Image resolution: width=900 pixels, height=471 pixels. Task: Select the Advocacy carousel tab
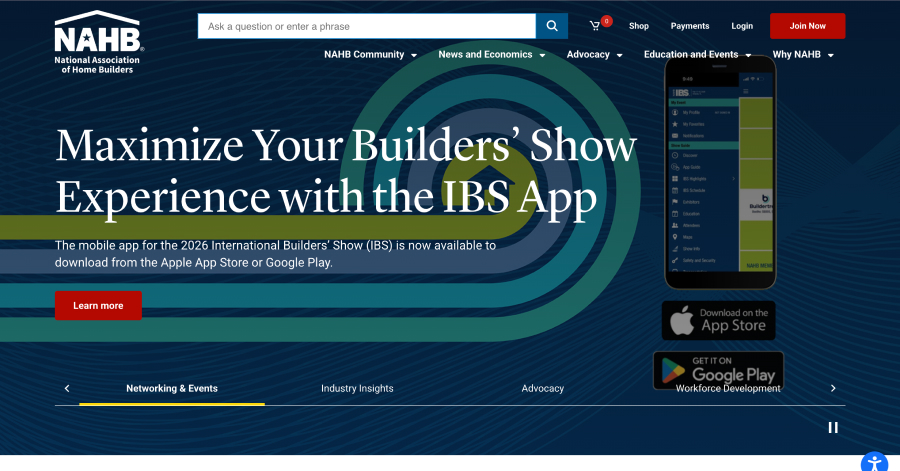pos(542,388)
